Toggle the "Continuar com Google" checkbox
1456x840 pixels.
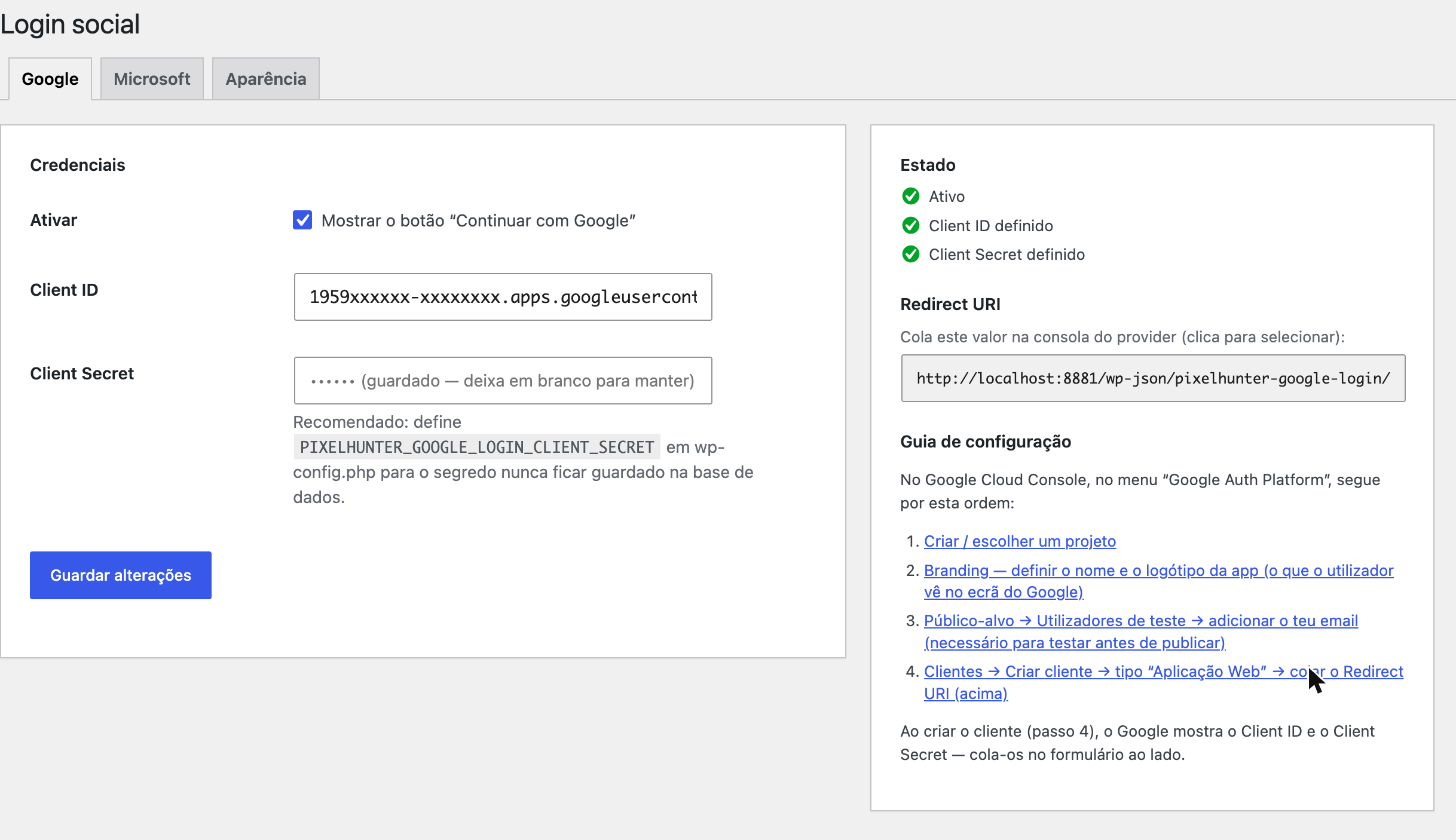(x=302, y=220)
